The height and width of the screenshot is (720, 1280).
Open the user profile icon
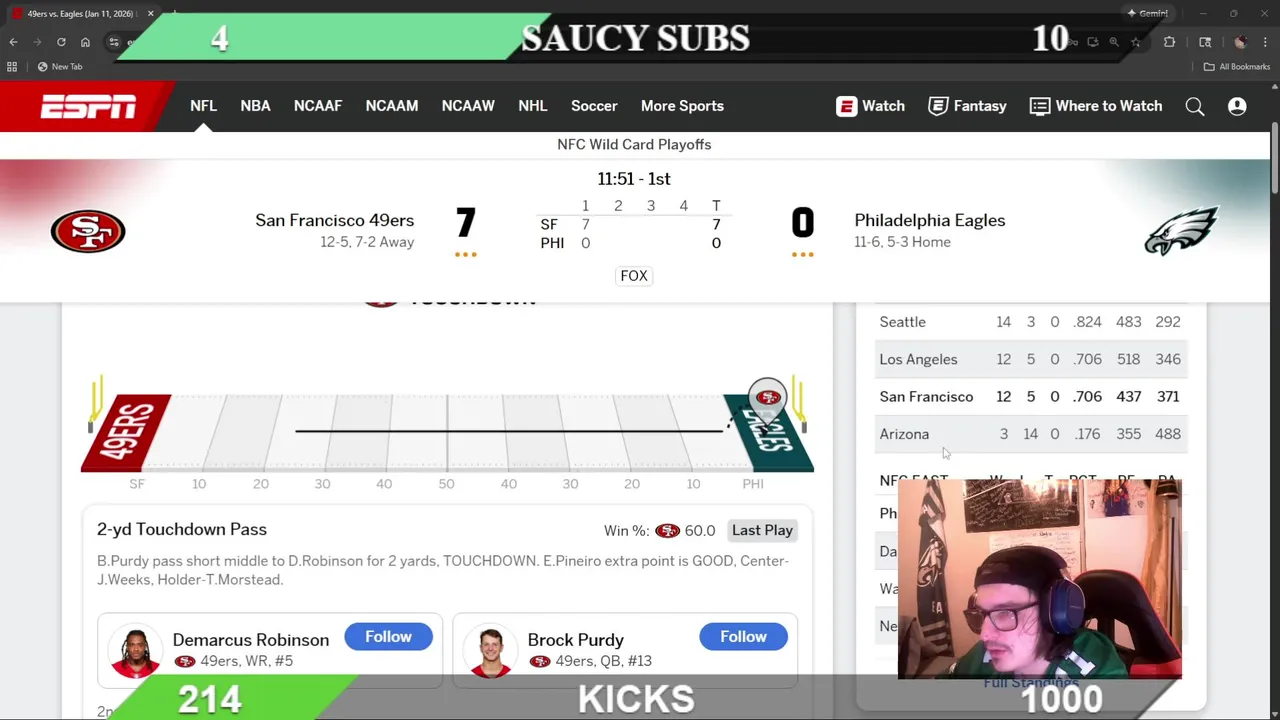[x=1237, y=106]
